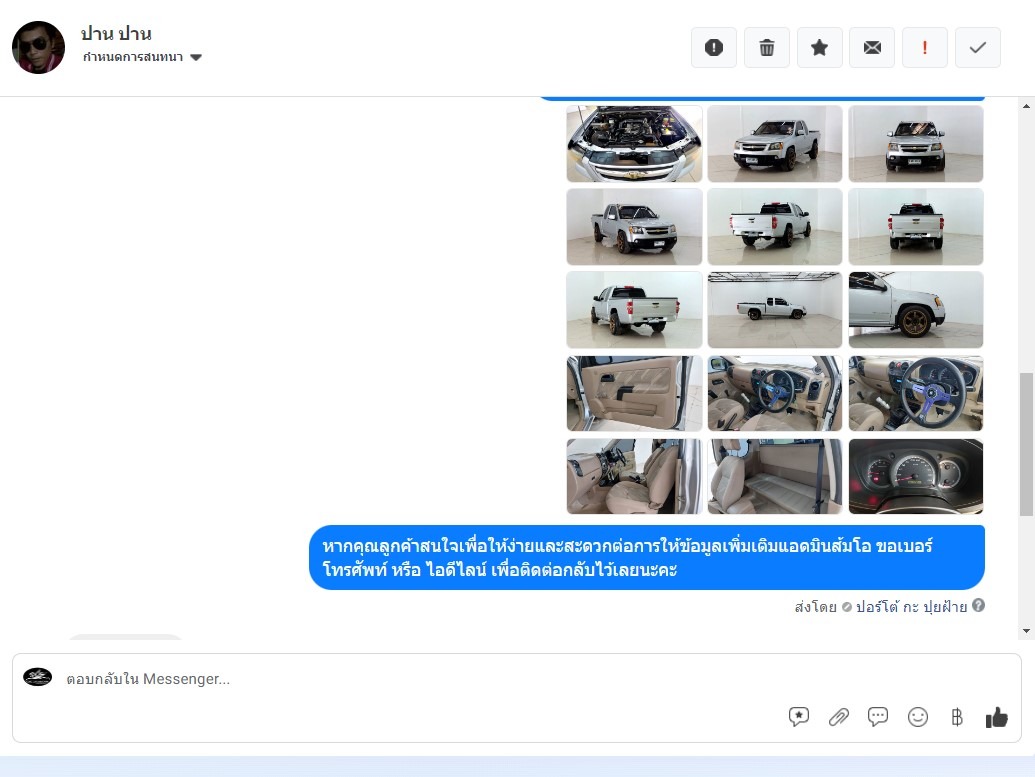Open the head-on front truck photo
The width and height of the screenshot is (1035, 777).
pyautogui.click(x=916, y=144)
